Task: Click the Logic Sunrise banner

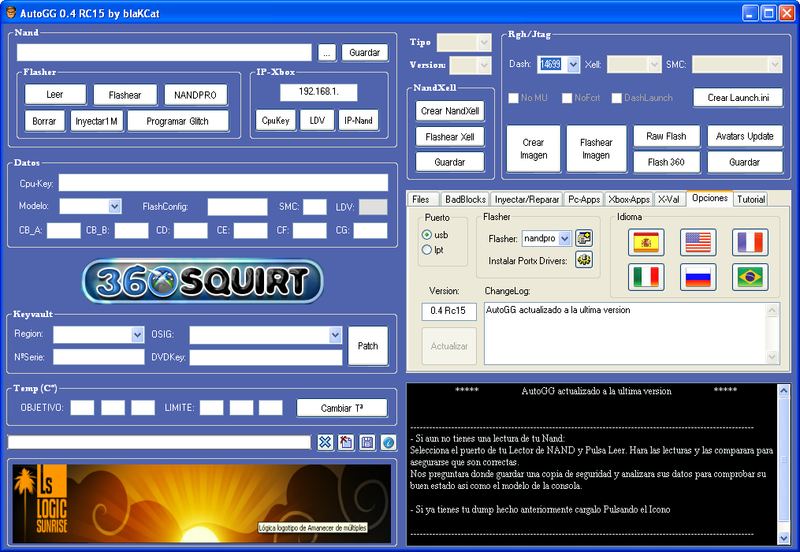Action: point(202,503)
